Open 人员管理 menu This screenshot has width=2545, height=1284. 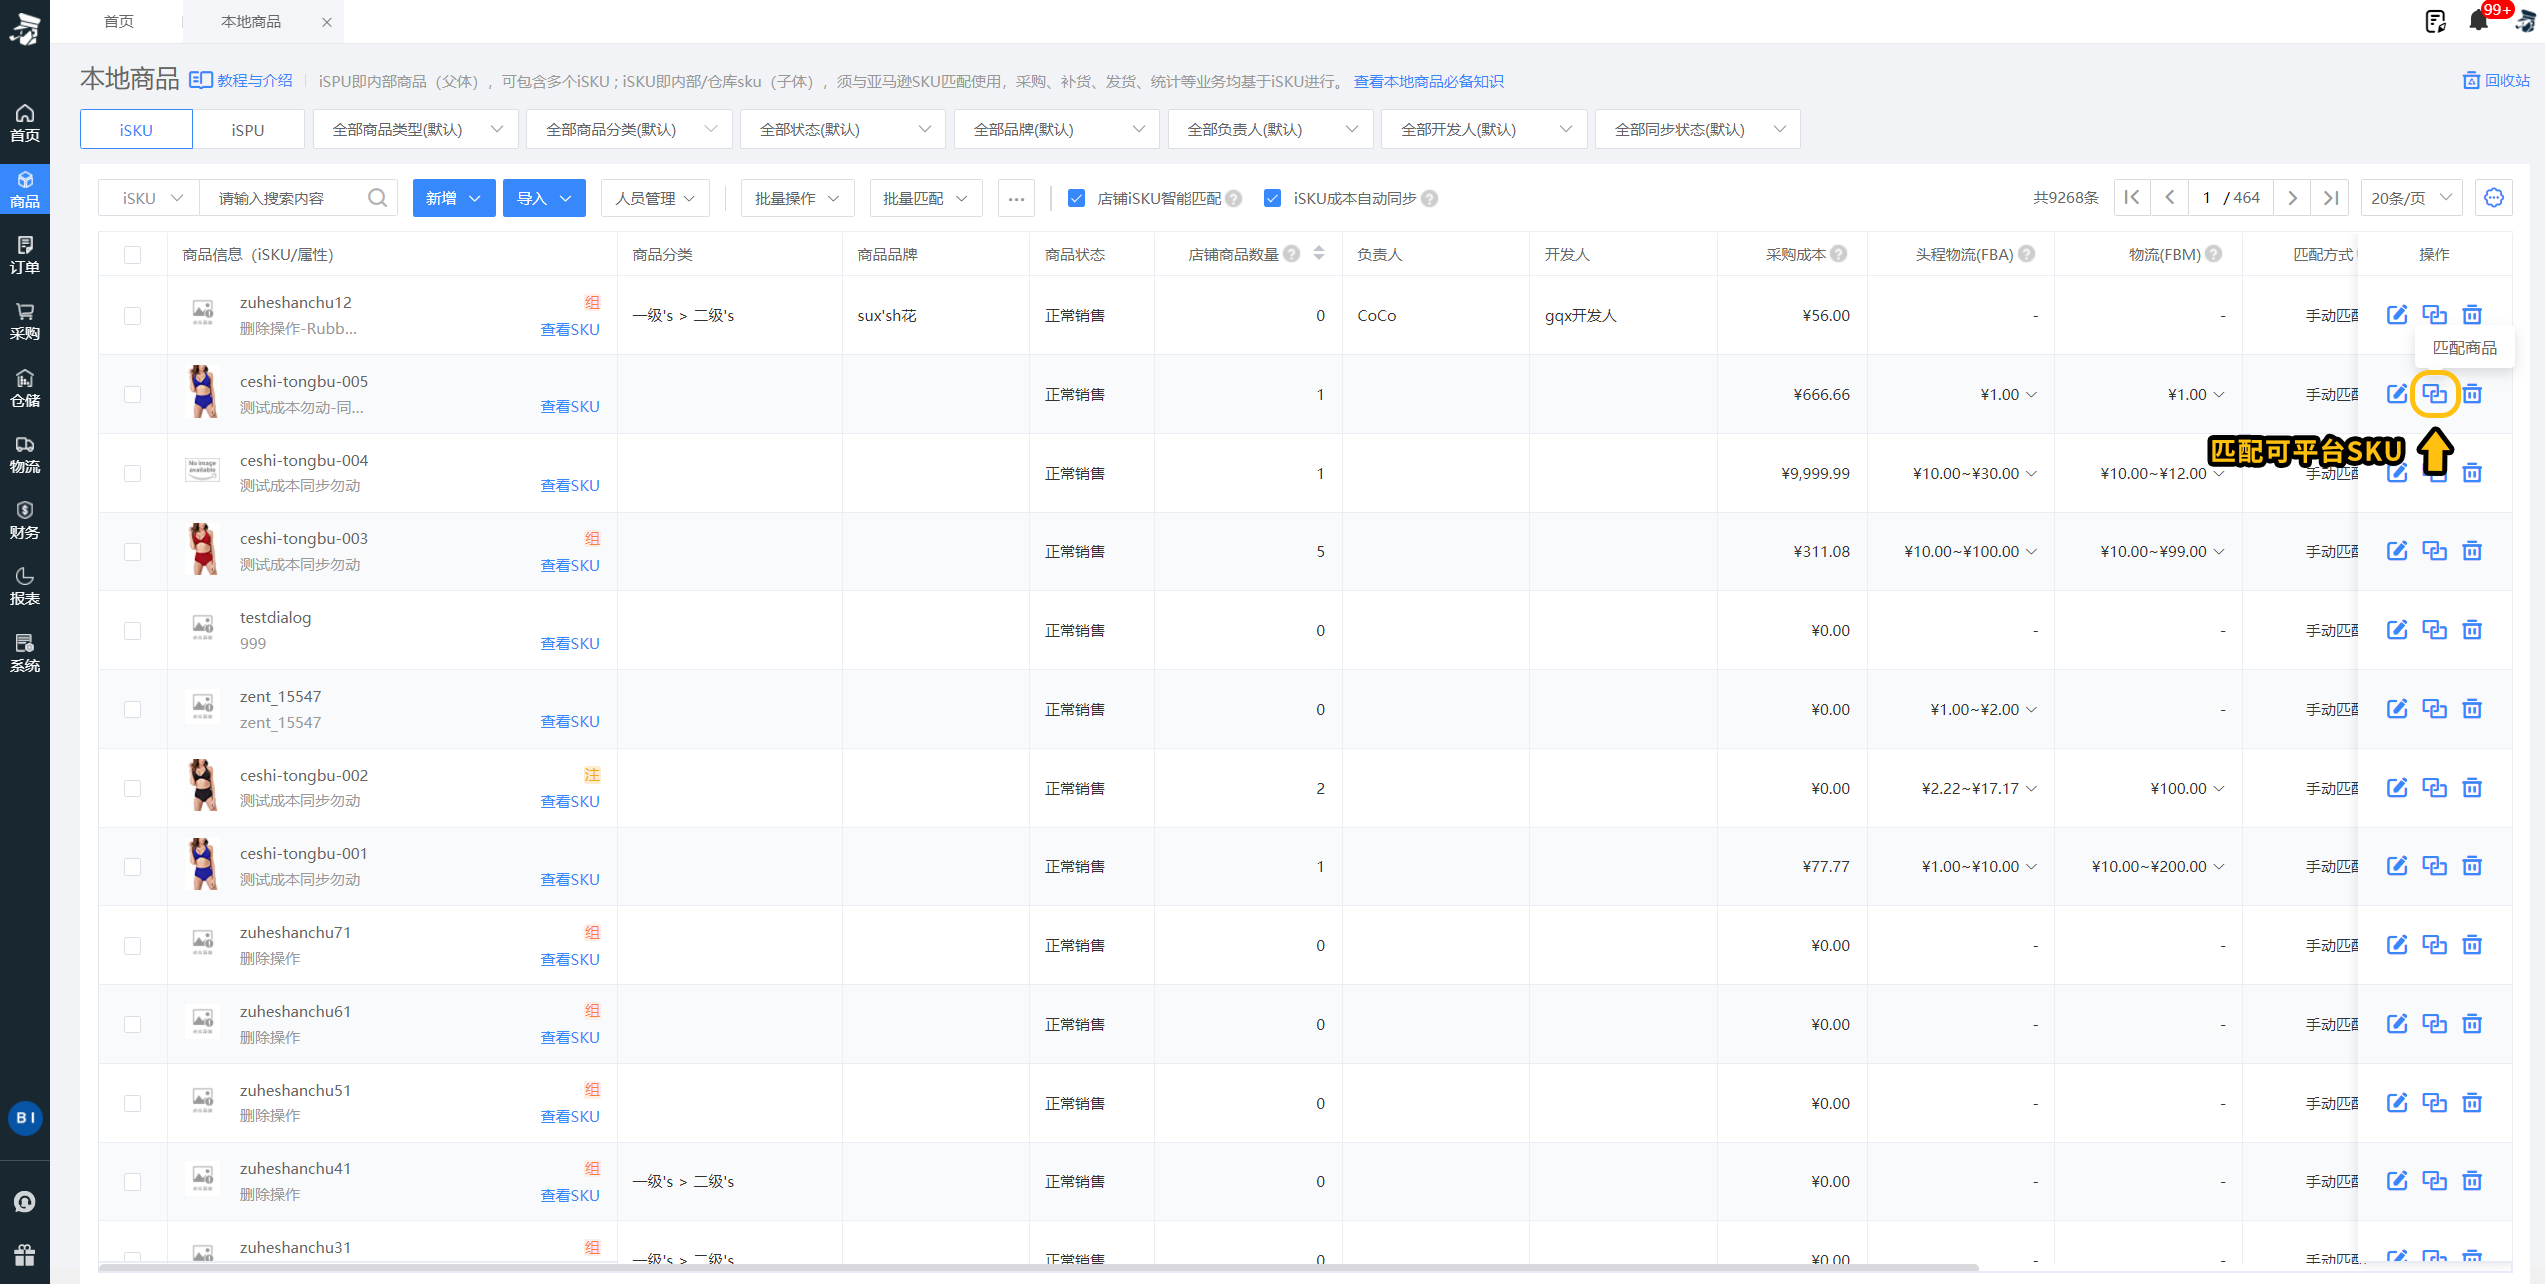655,198
